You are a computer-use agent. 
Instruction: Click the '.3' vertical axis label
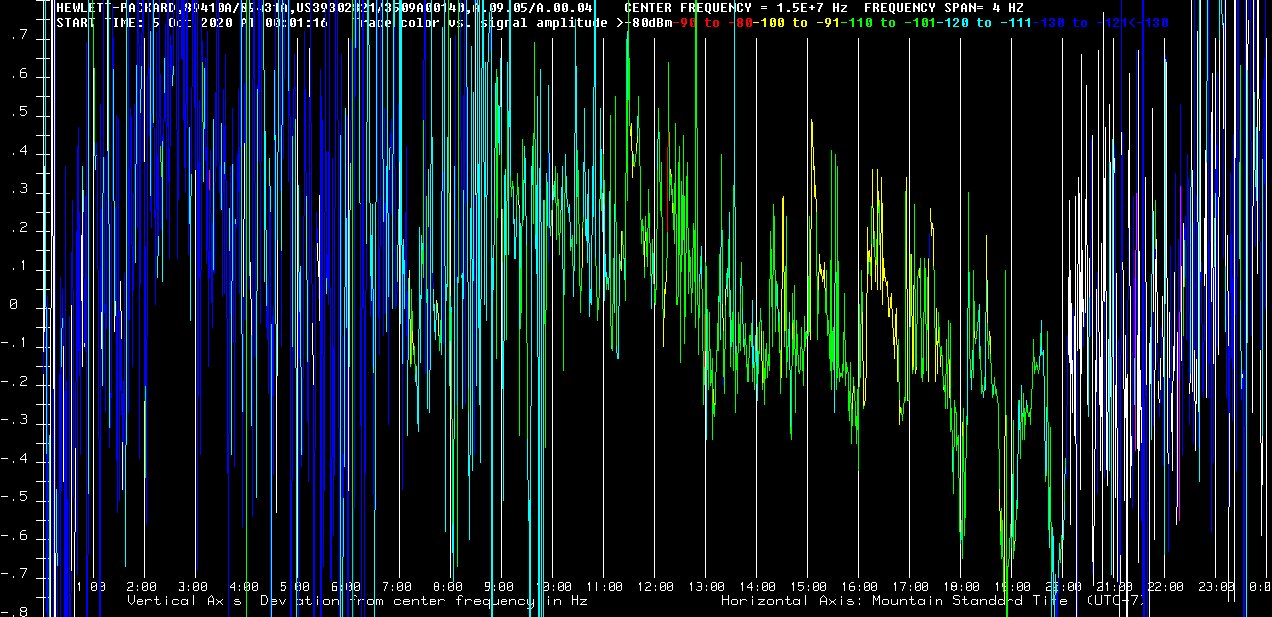(x=19, y=190)
